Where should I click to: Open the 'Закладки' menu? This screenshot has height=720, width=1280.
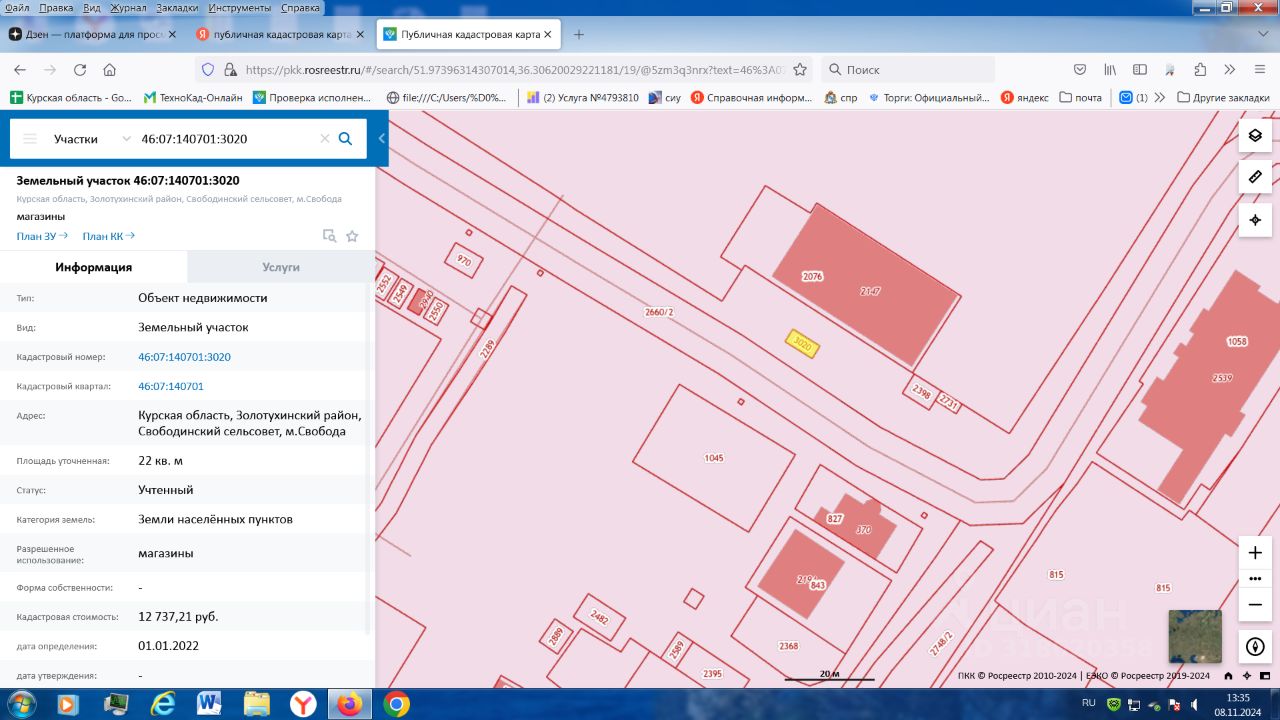coord(177,7)
